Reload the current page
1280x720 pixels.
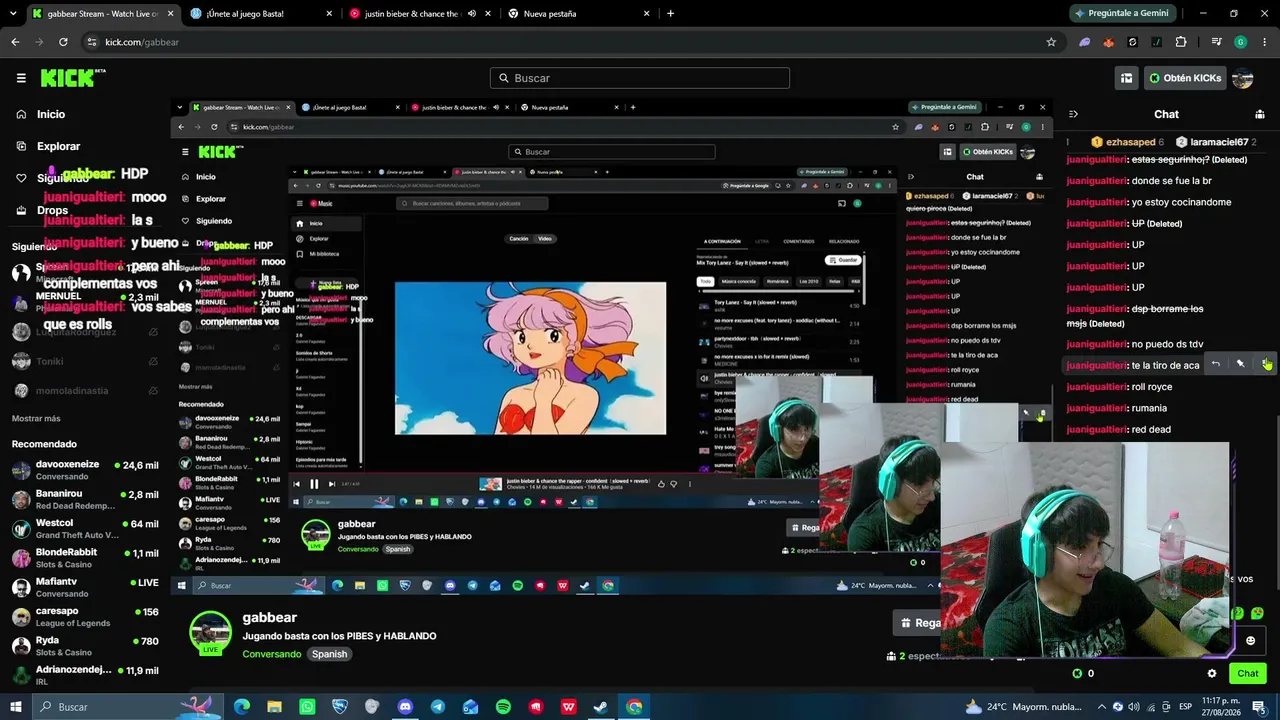point(63,42)
